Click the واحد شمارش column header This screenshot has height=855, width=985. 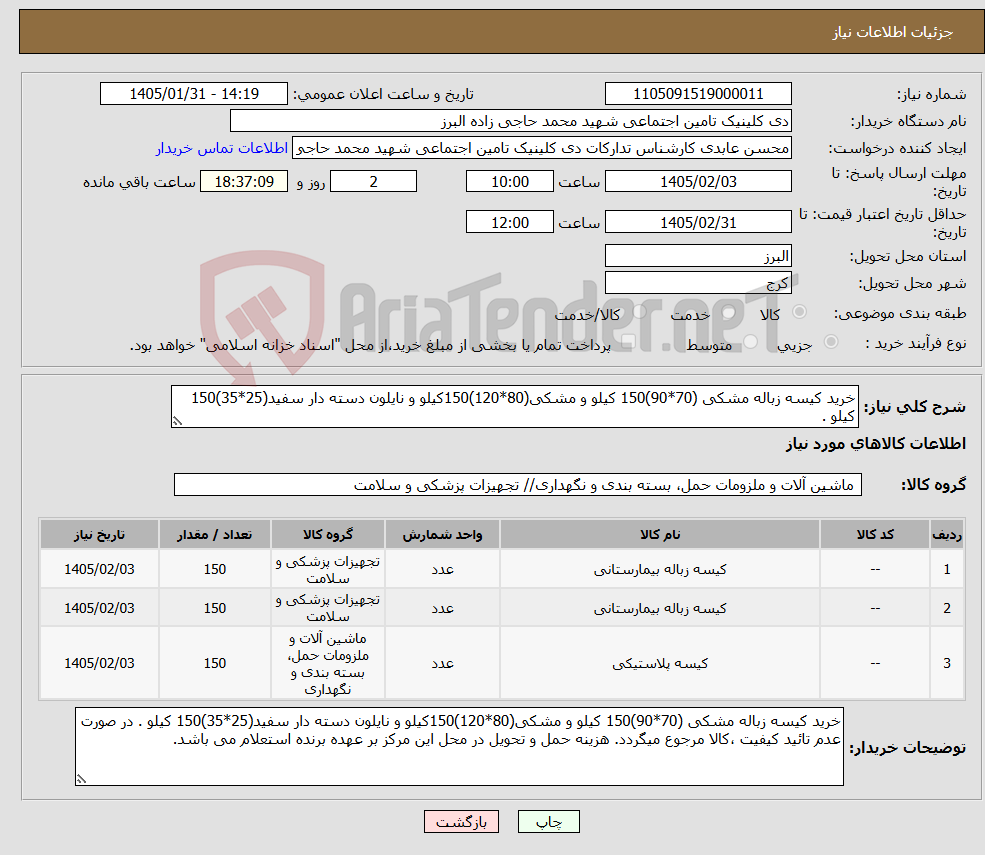pyautogui.click(x=442, y=535)
